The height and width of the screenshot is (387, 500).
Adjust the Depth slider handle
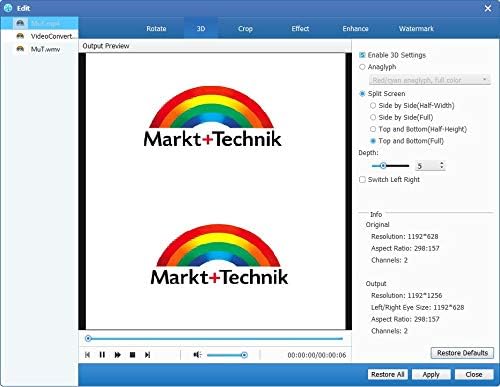tap(383, 166)
